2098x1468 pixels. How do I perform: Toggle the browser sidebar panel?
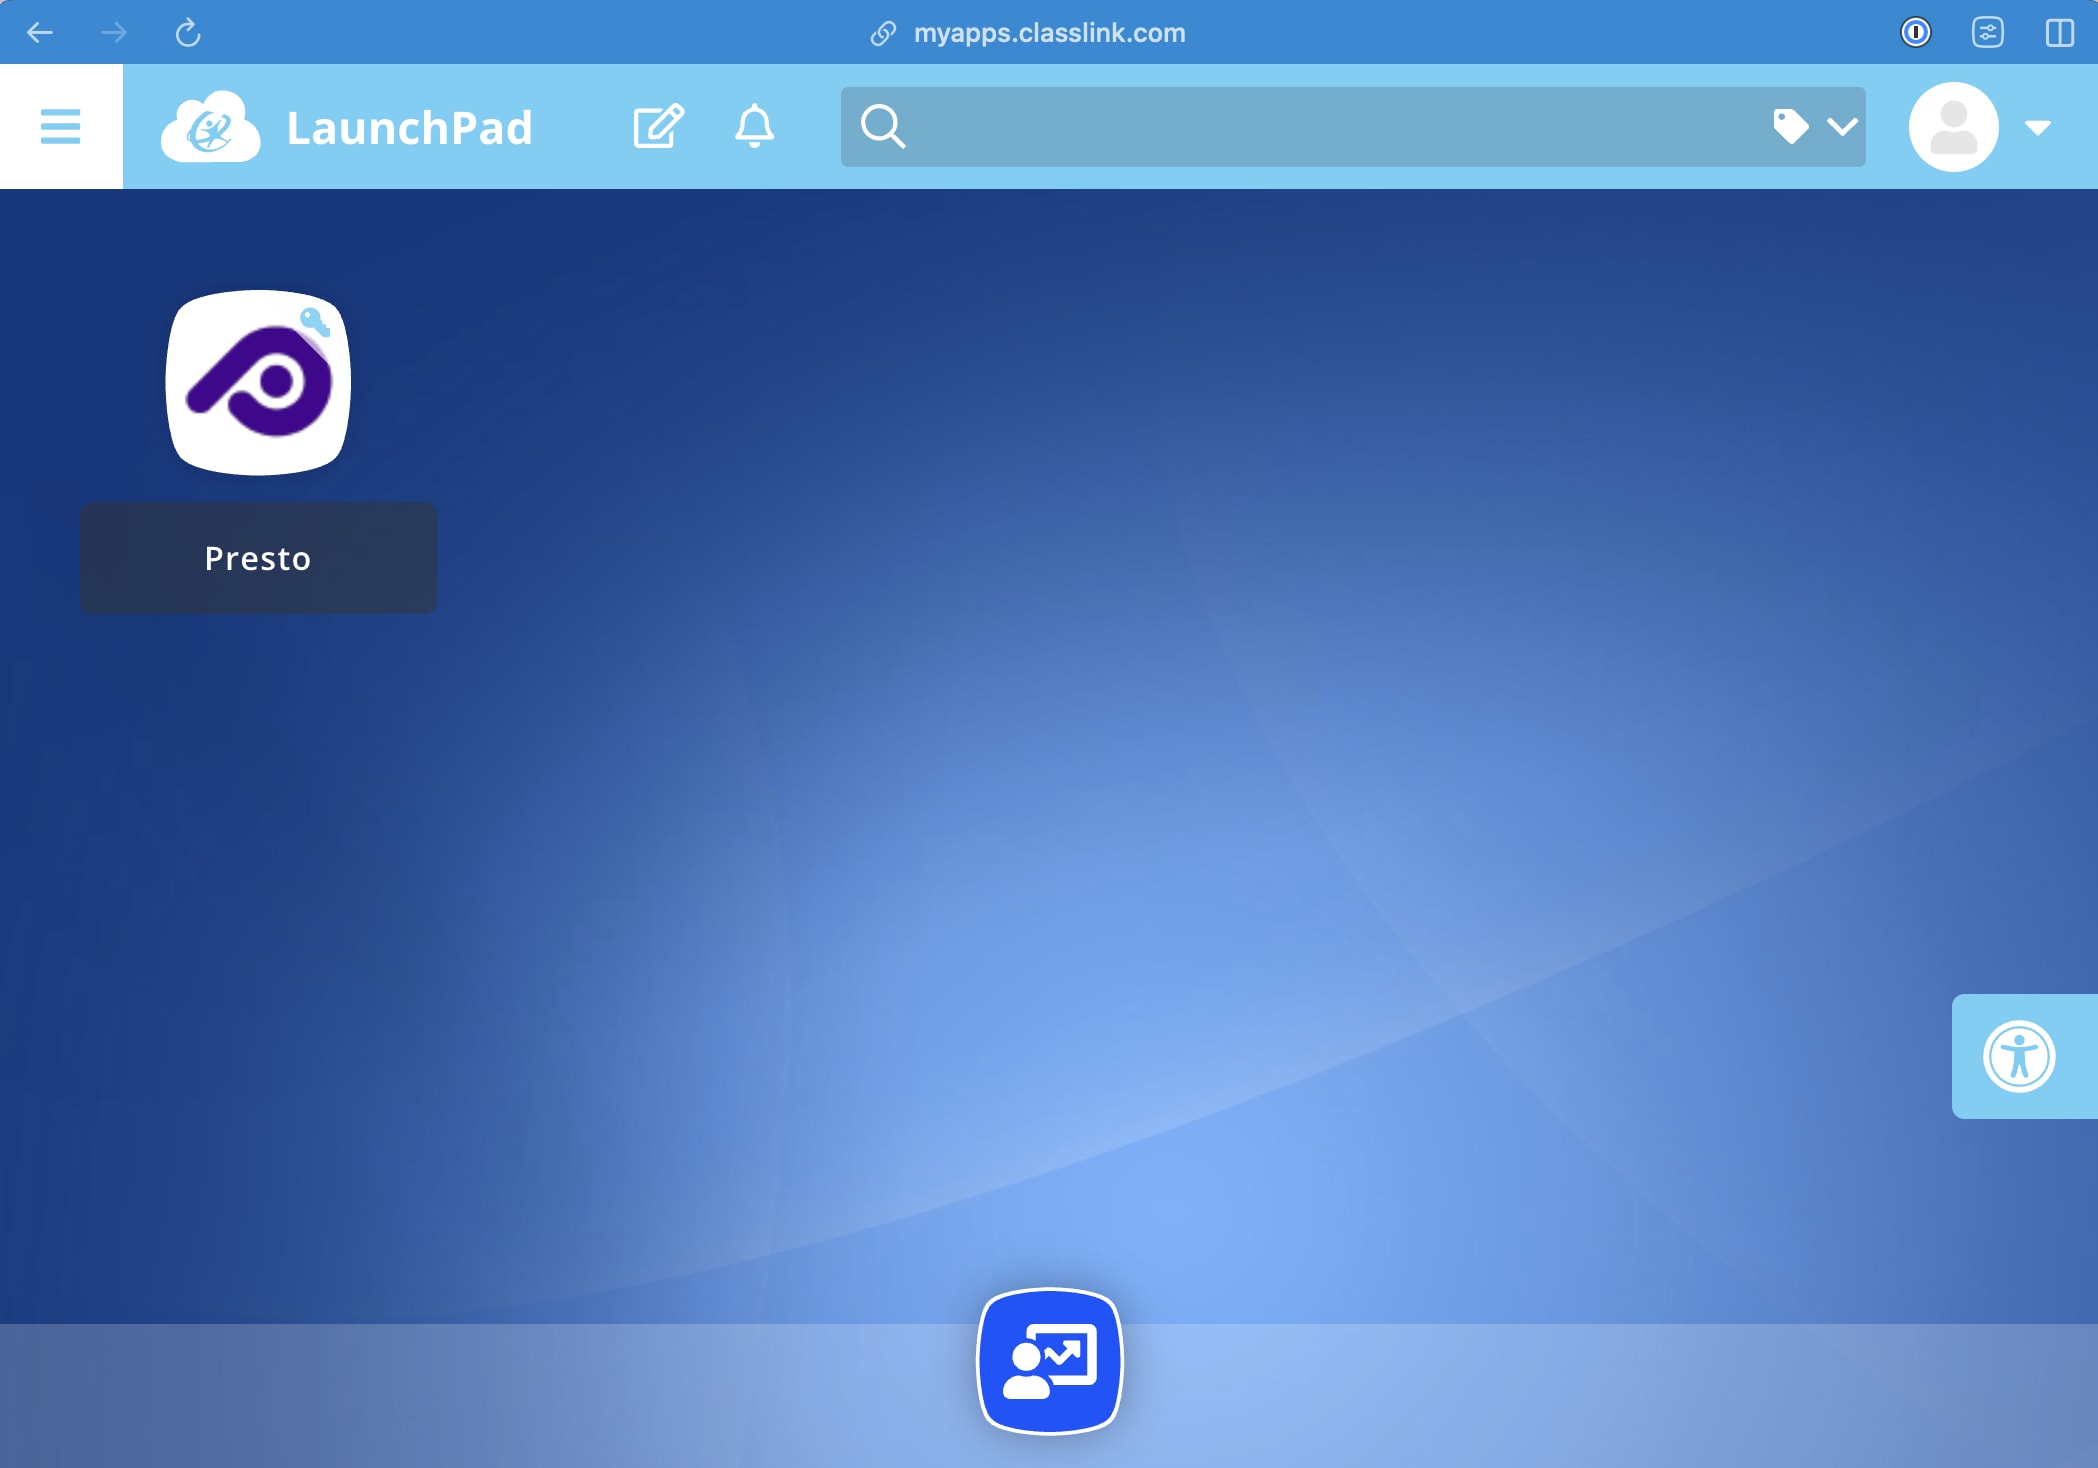point(2059,33)
